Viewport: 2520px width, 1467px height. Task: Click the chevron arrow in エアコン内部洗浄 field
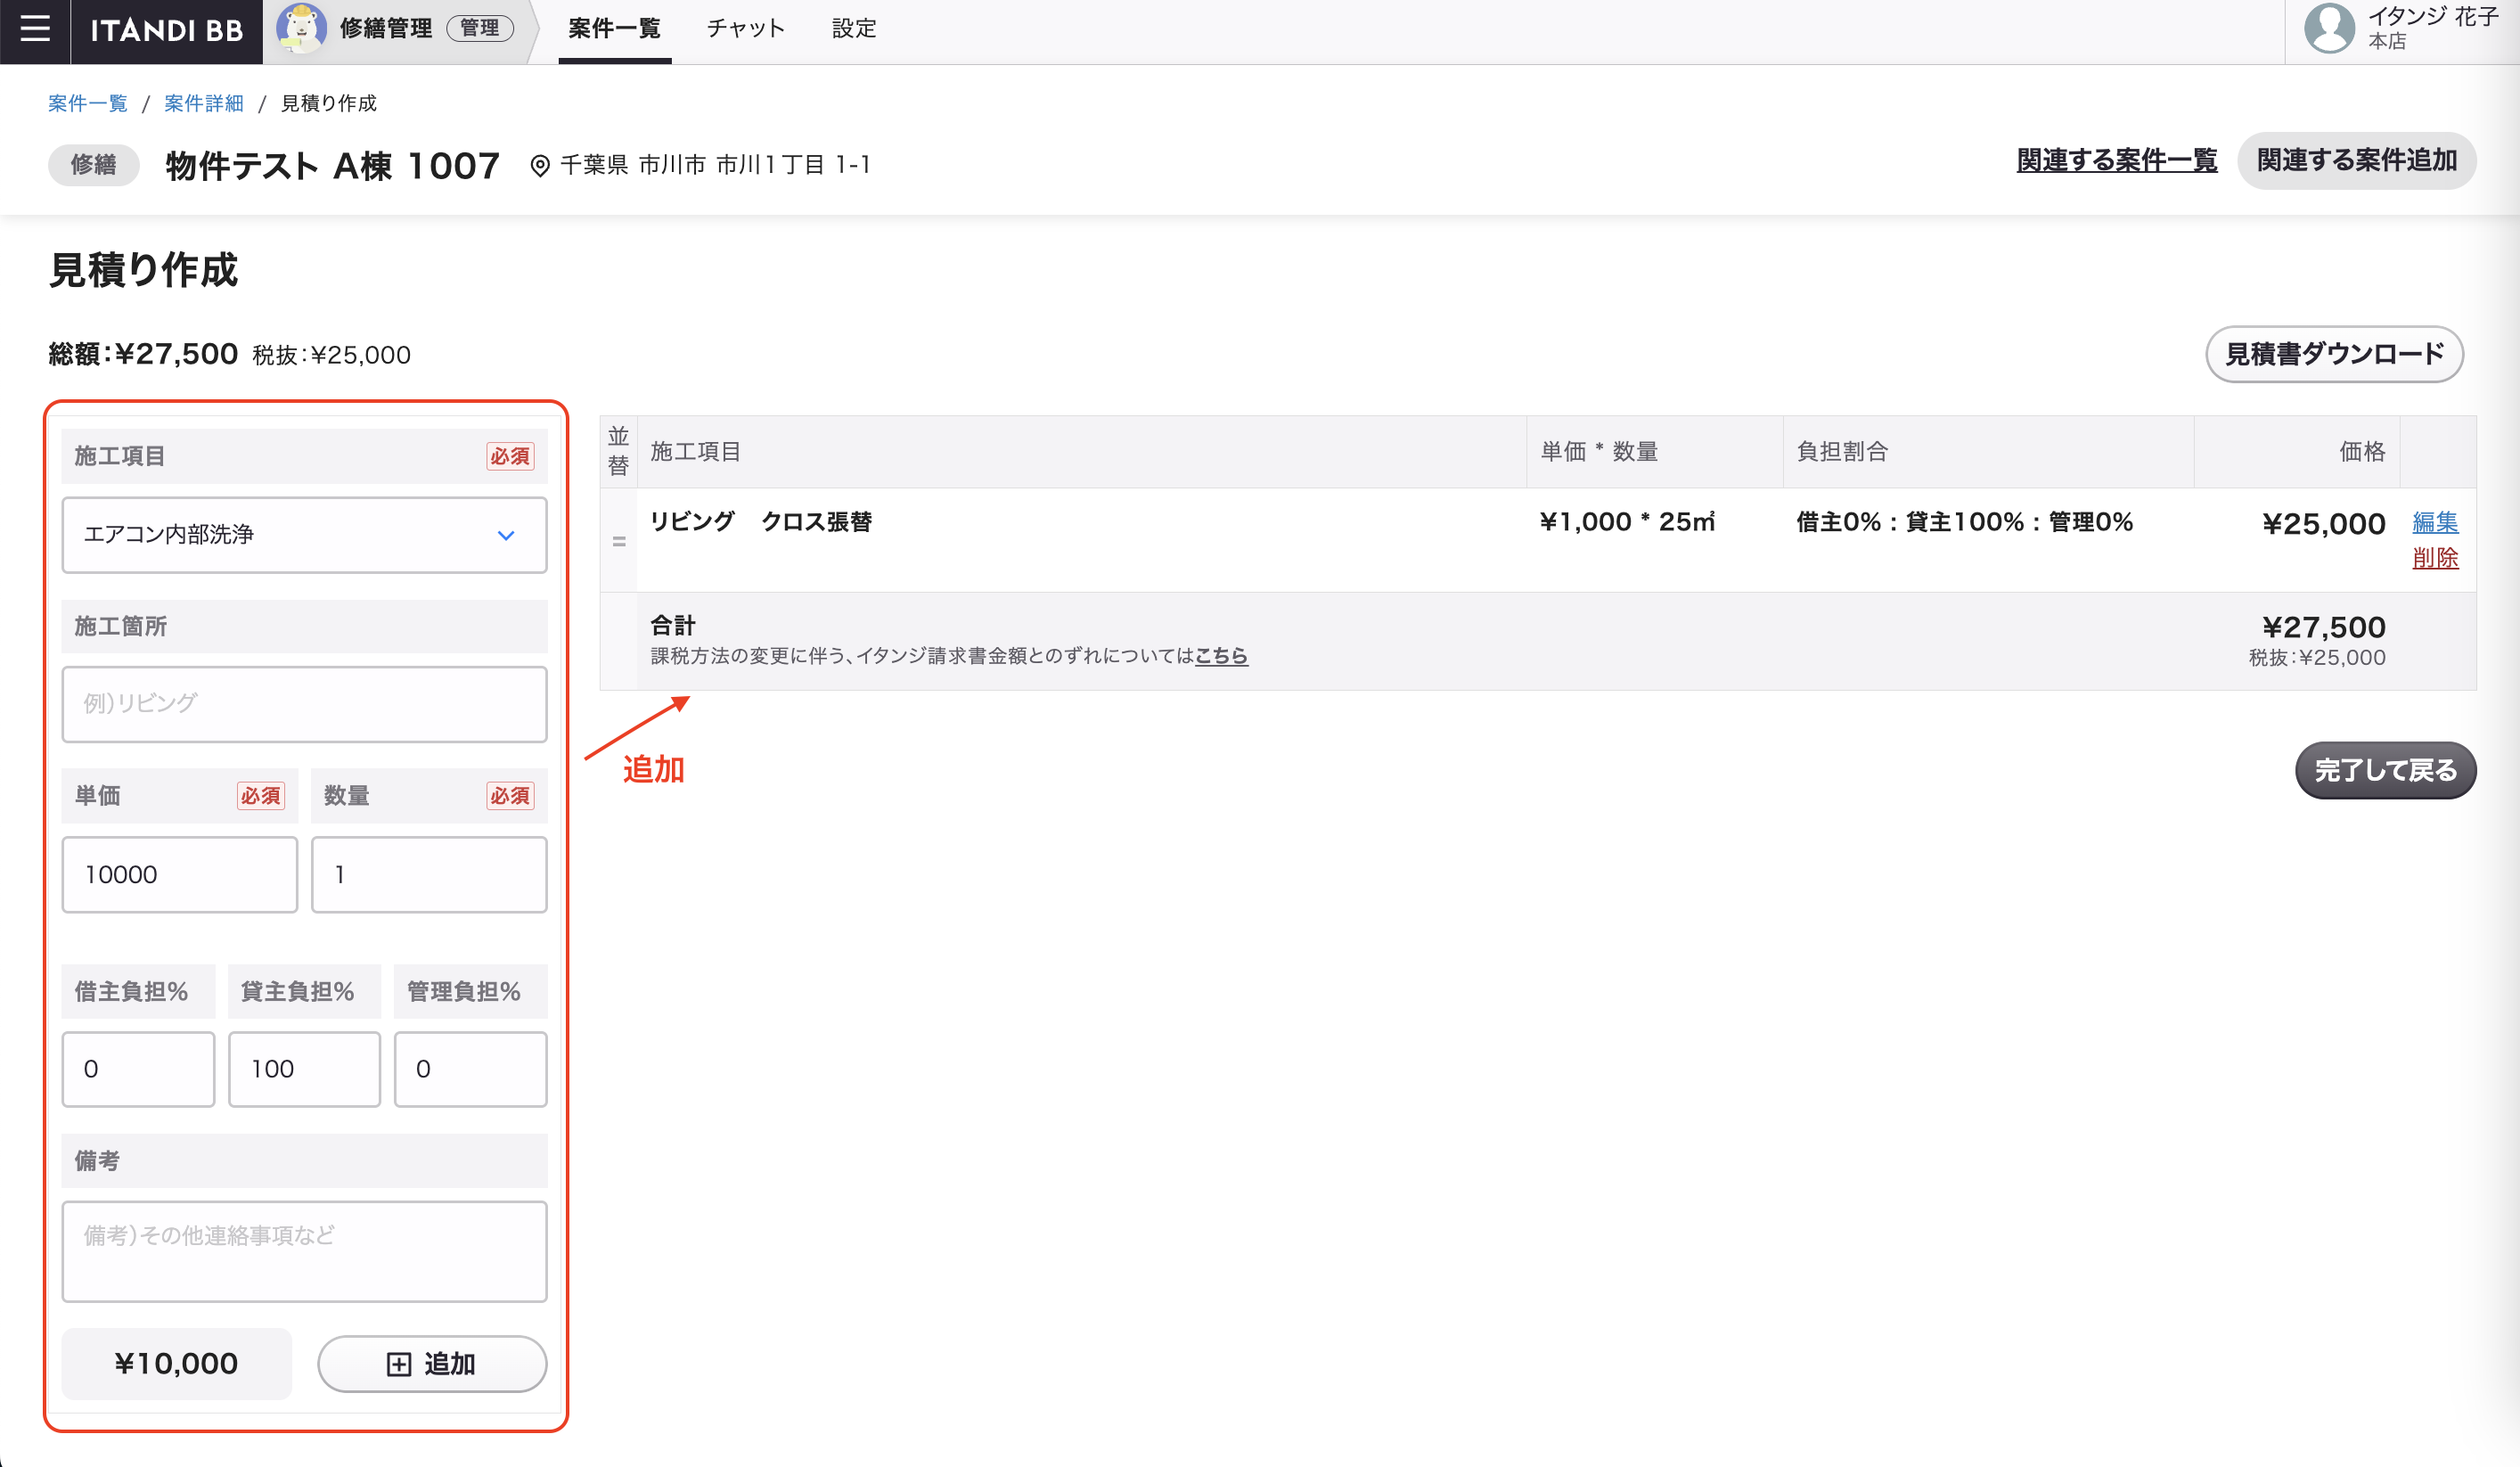pos(506,536)
